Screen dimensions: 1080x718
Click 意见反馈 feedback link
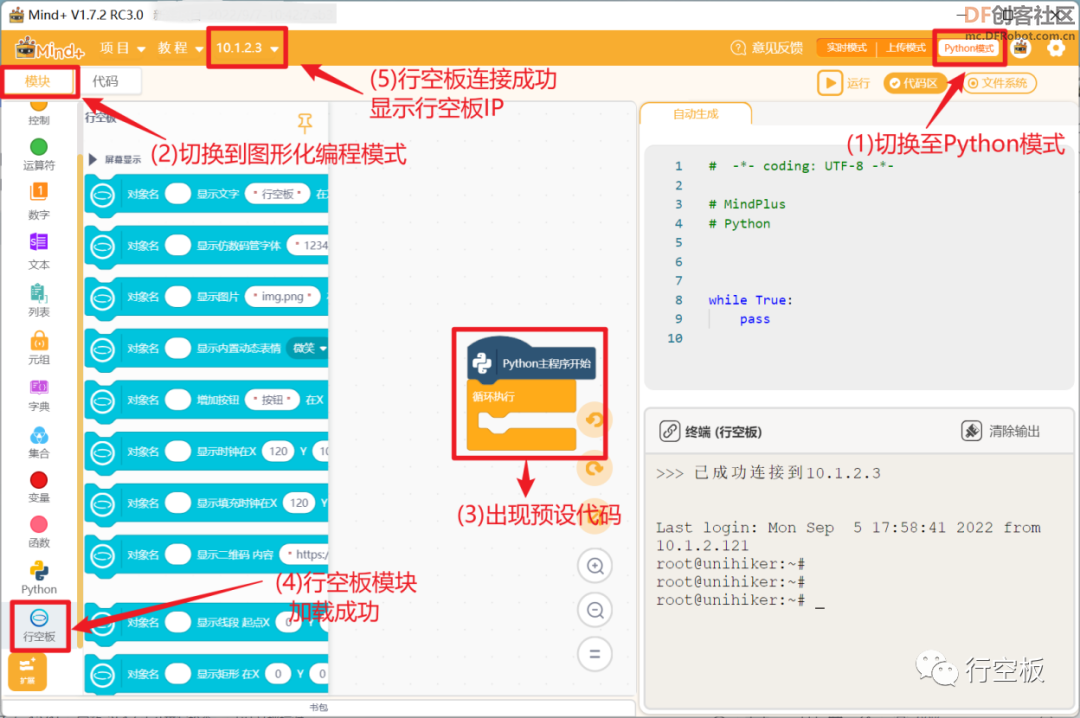tap(777, 48)
